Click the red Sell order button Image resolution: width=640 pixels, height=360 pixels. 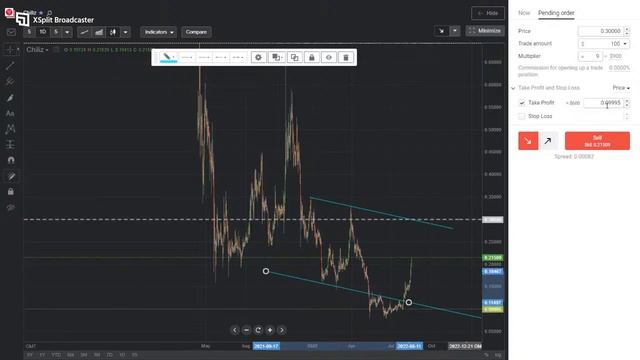point(597,141)
